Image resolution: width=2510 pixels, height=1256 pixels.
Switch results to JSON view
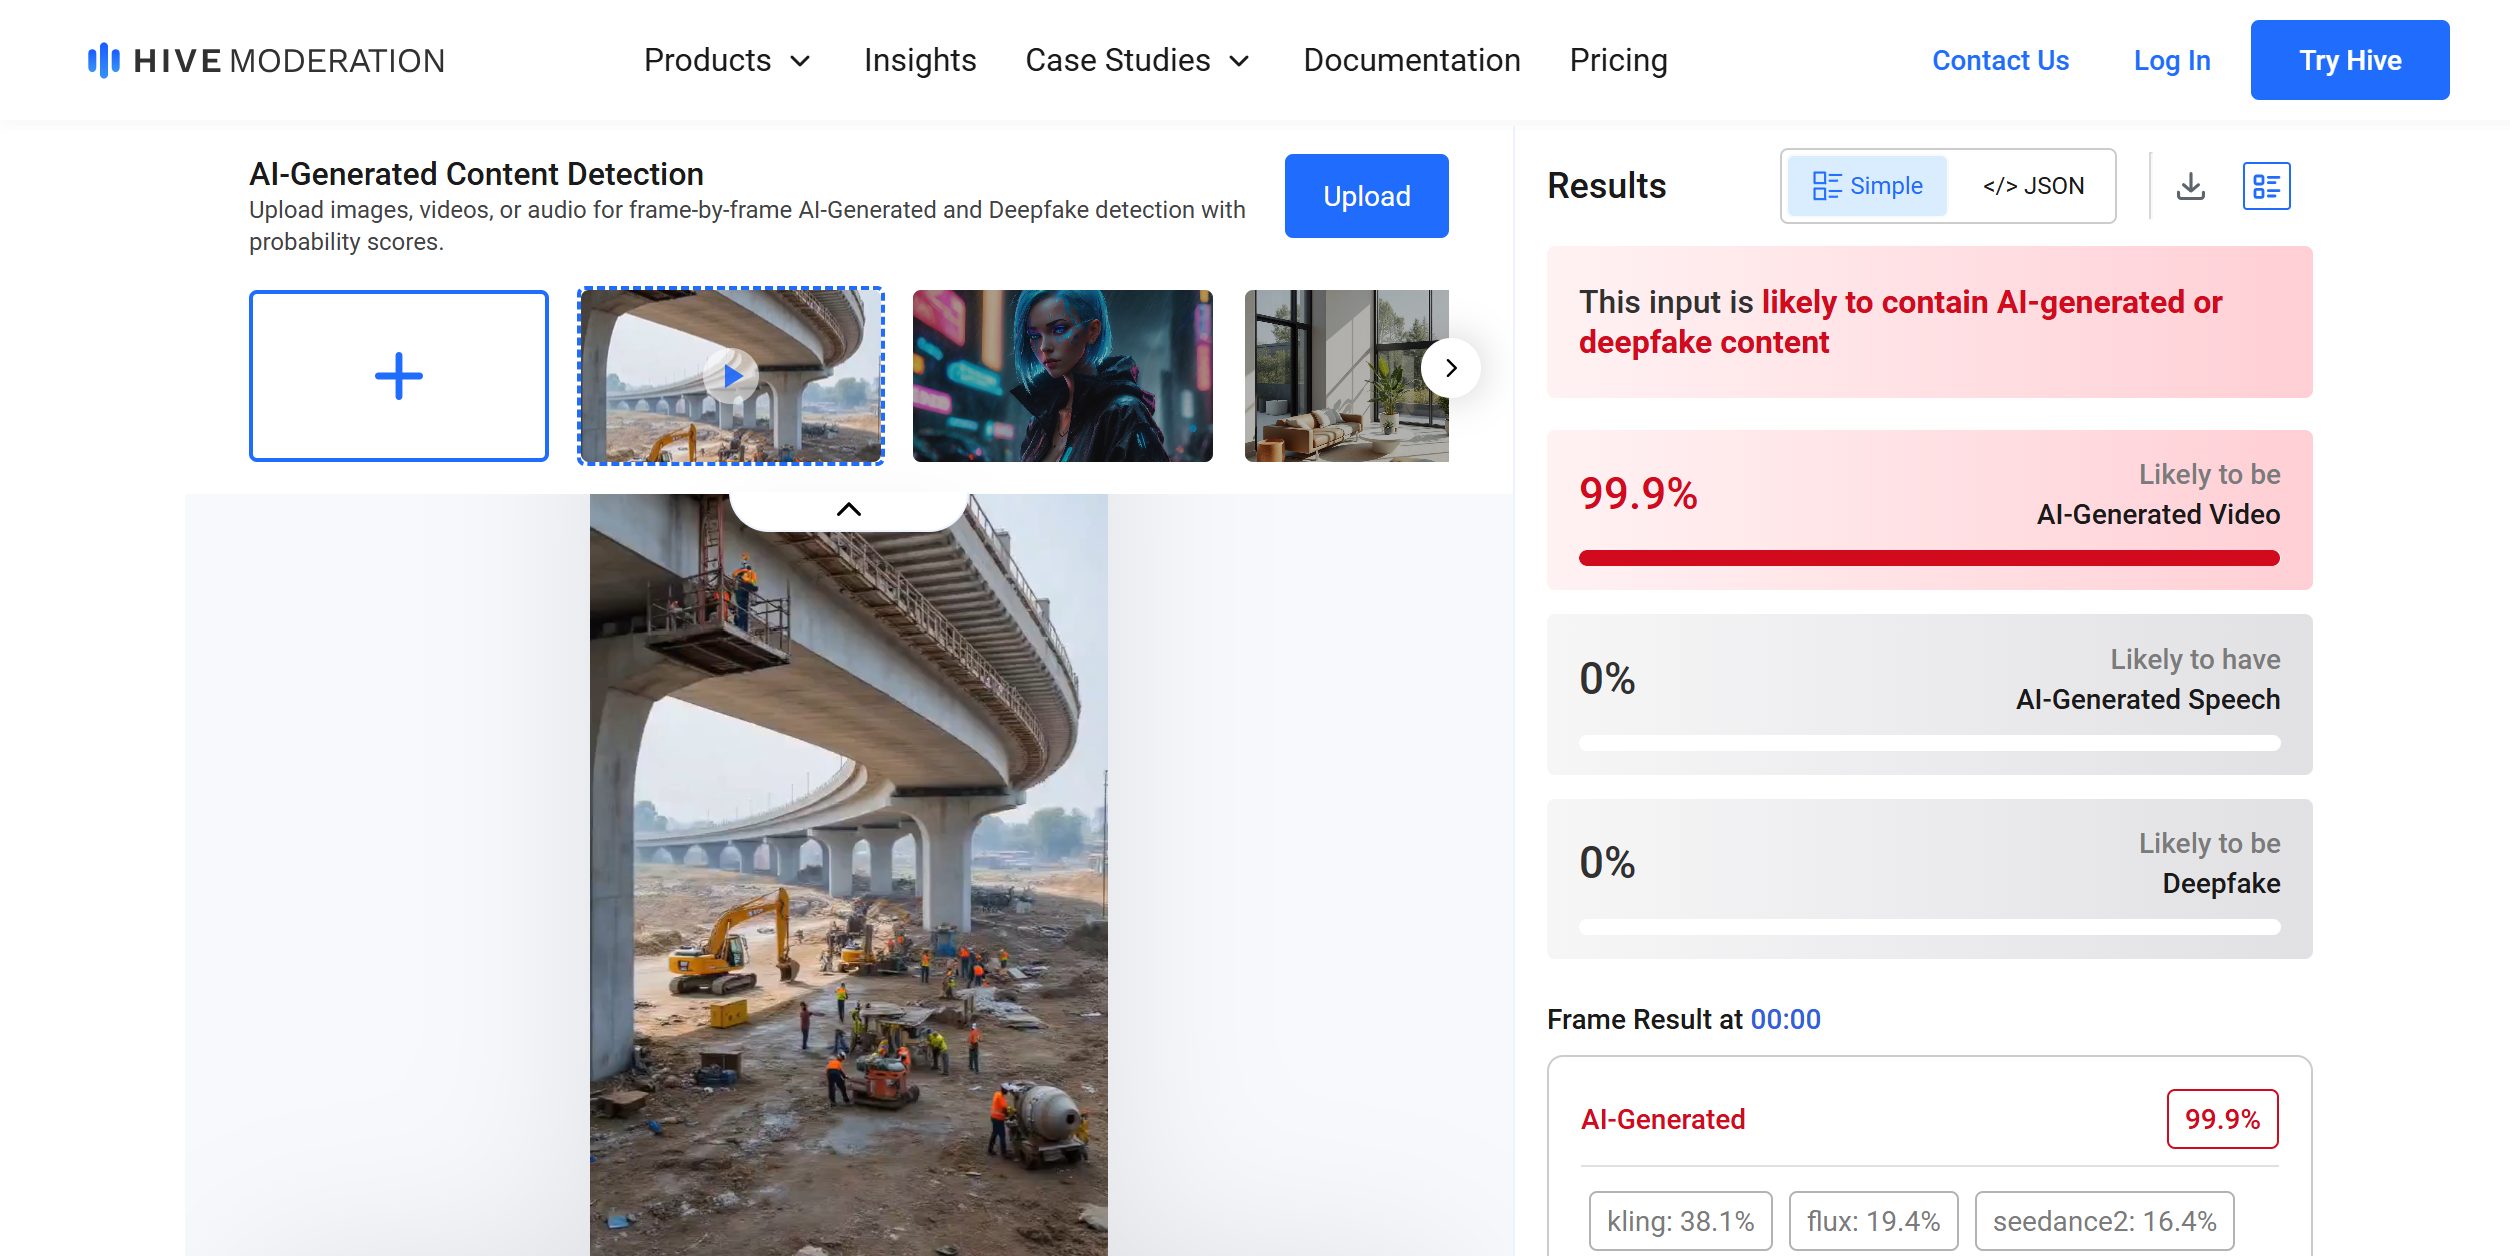pyautogui.click(x=2033, y=186)
